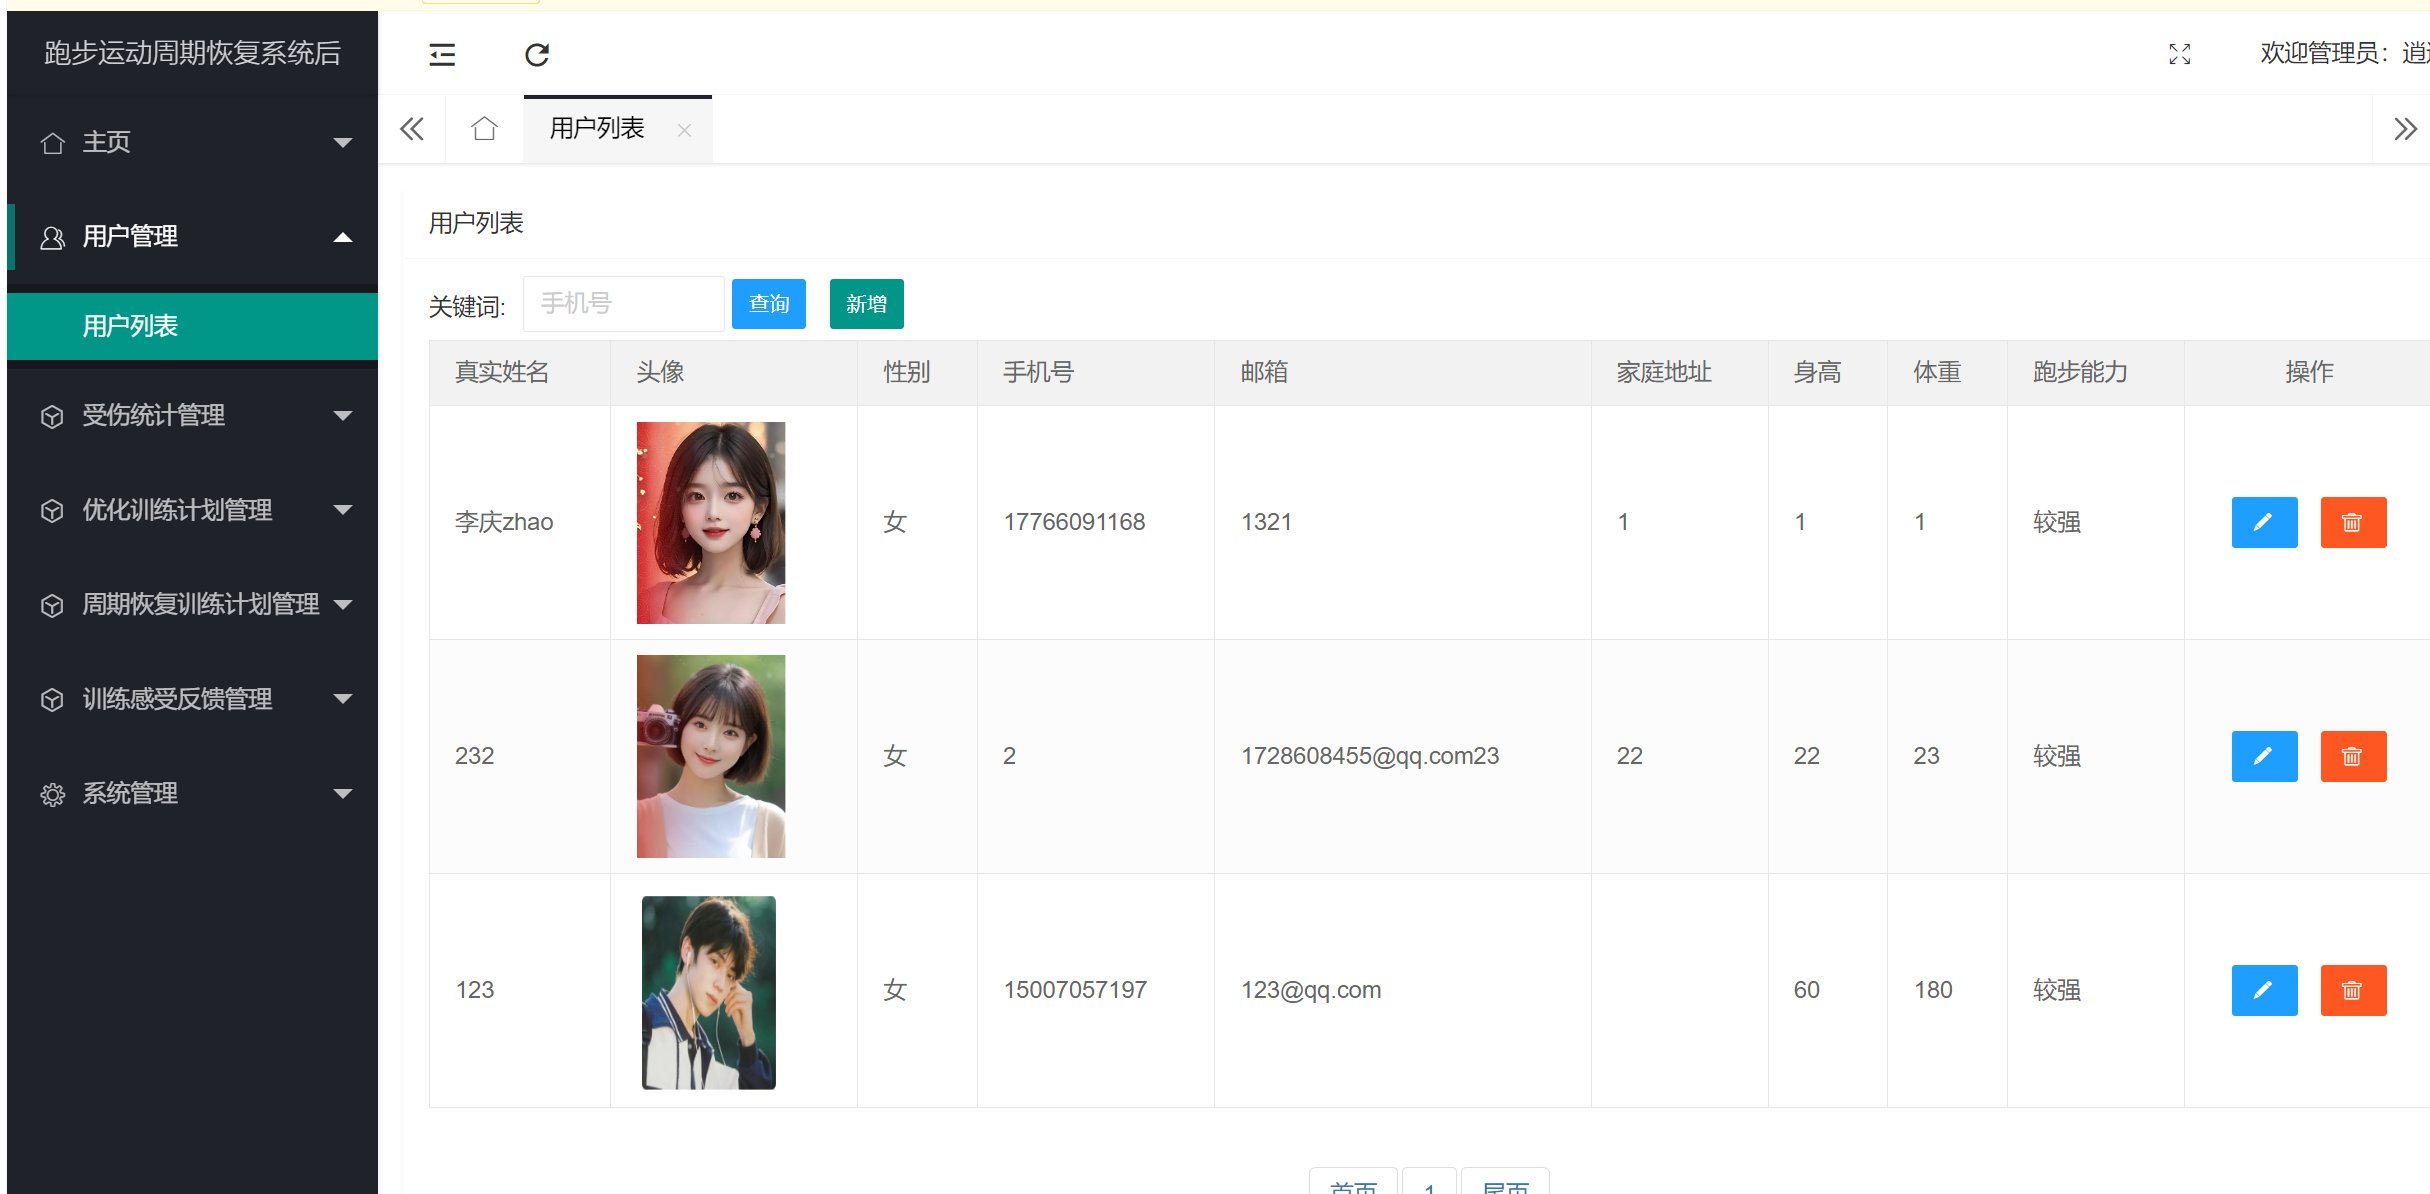Close the 用户列表 tab
The image size is (2430, 1194).
(x=684, y=130)
